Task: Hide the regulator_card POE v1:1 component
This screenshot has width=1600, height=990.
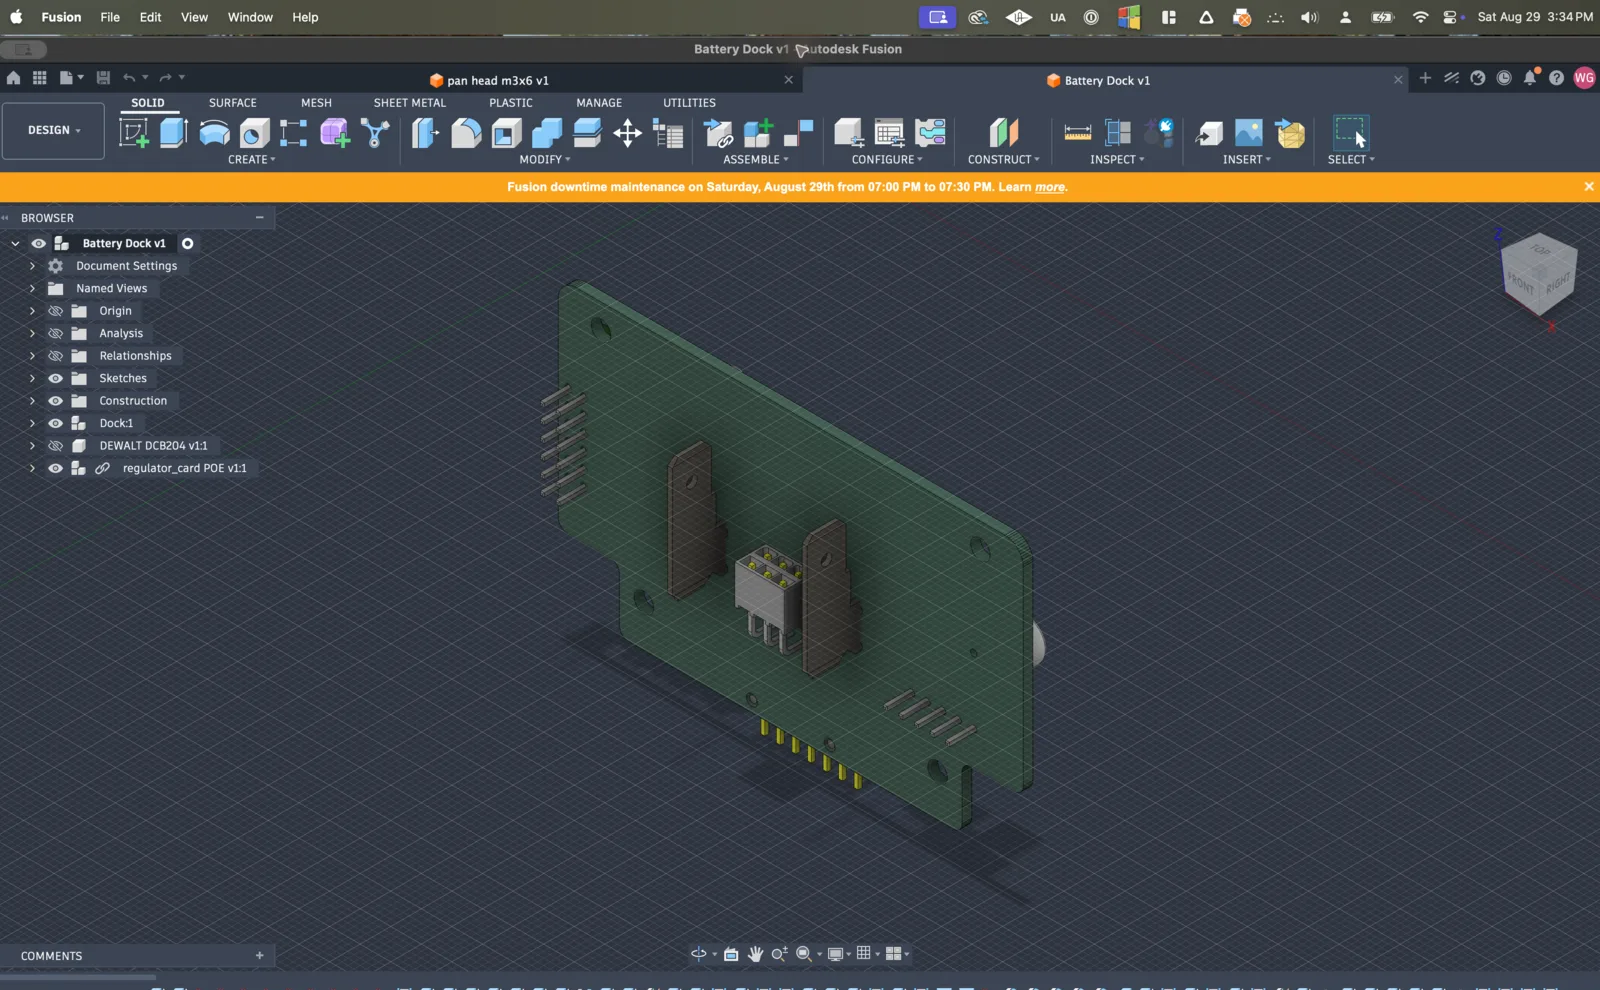Action: (55, 468)
